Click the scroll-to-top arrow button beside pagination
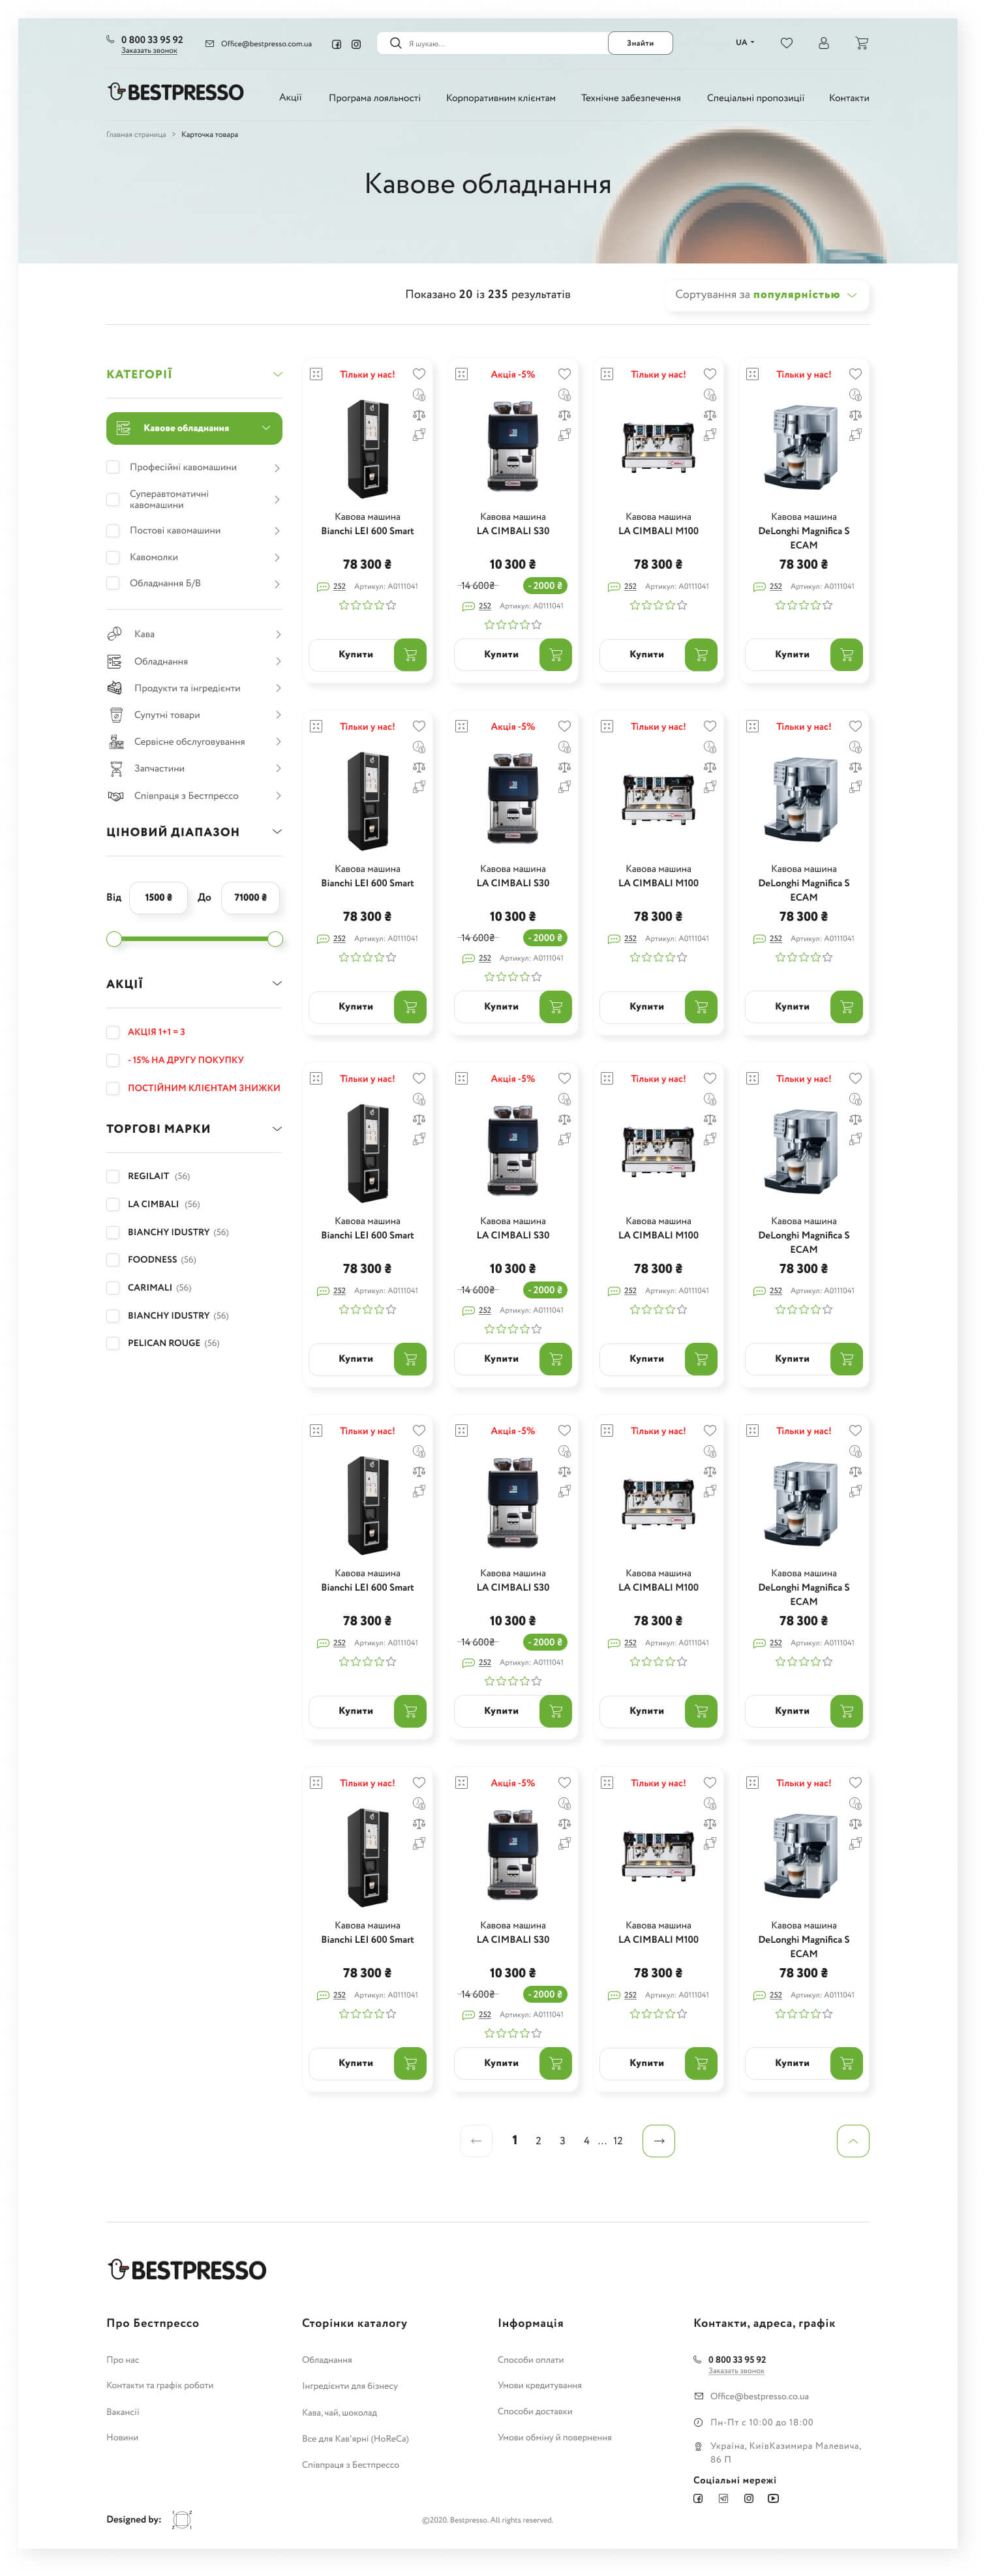Screen dimensions: 985x2576 point(853,2141)
